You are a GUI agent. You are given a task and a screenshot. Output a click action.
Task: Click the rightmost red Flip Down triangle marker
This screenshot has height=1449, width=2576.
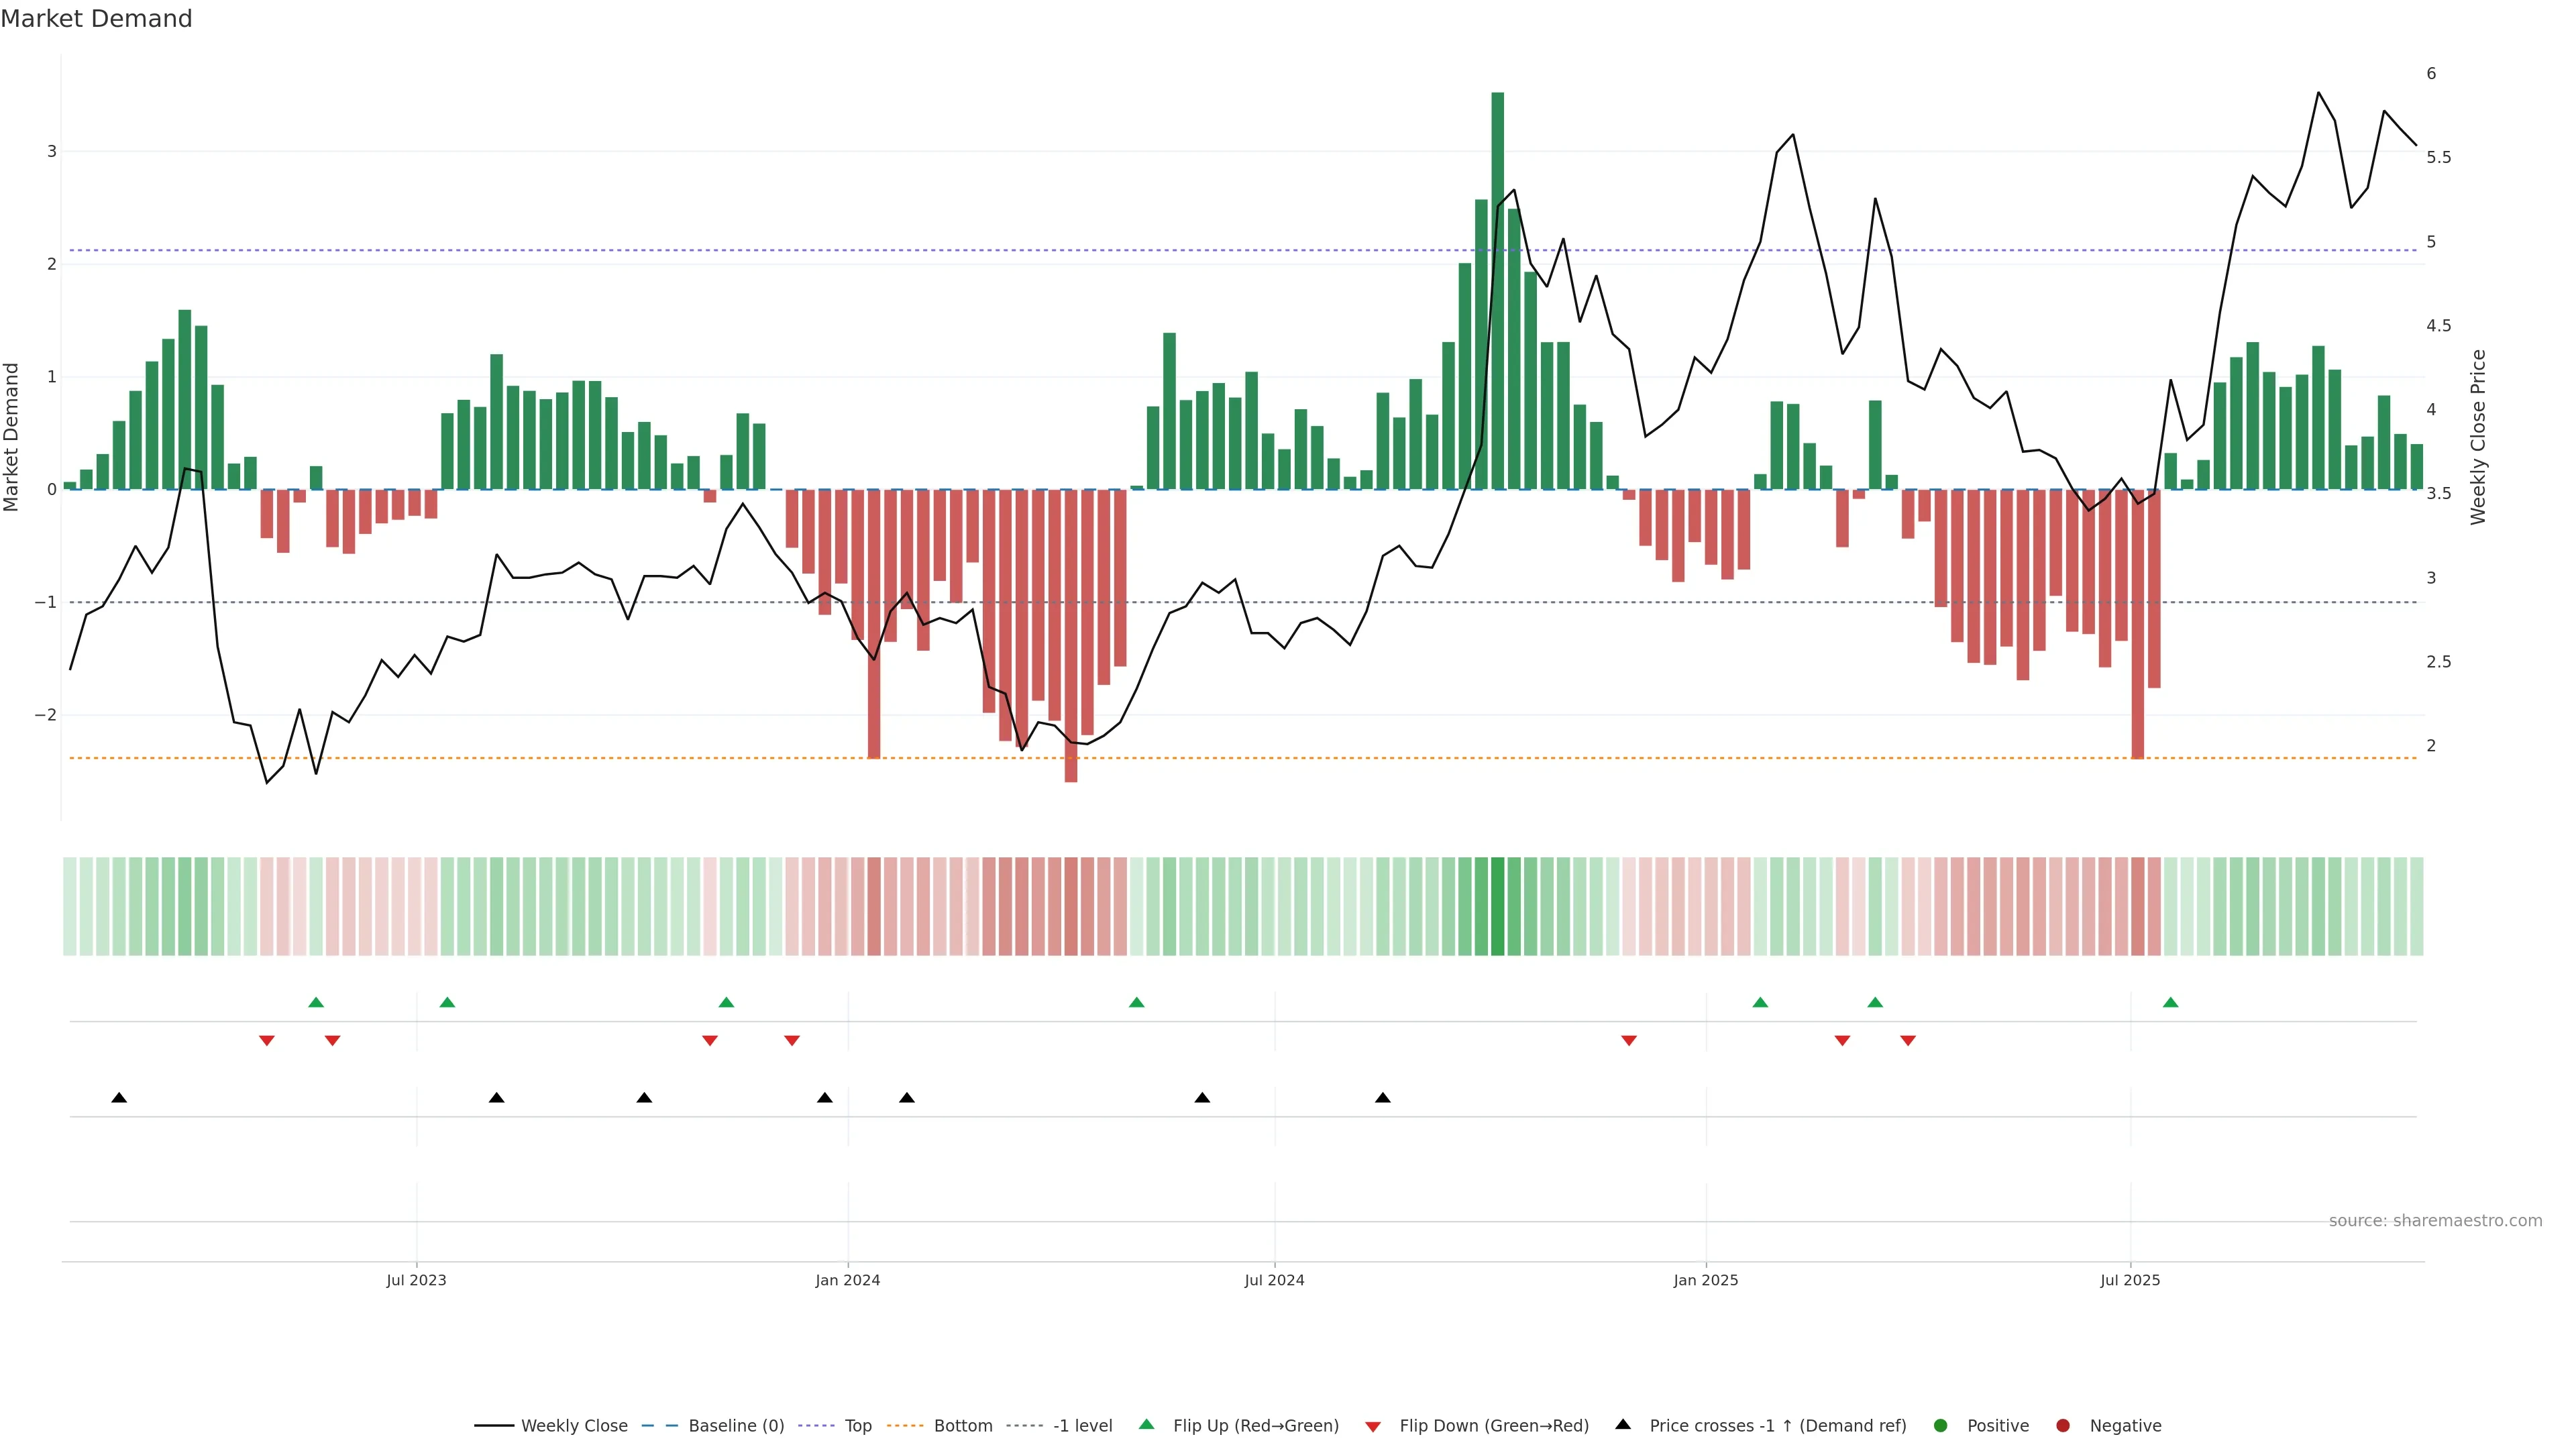(x=1908, y=1041)
